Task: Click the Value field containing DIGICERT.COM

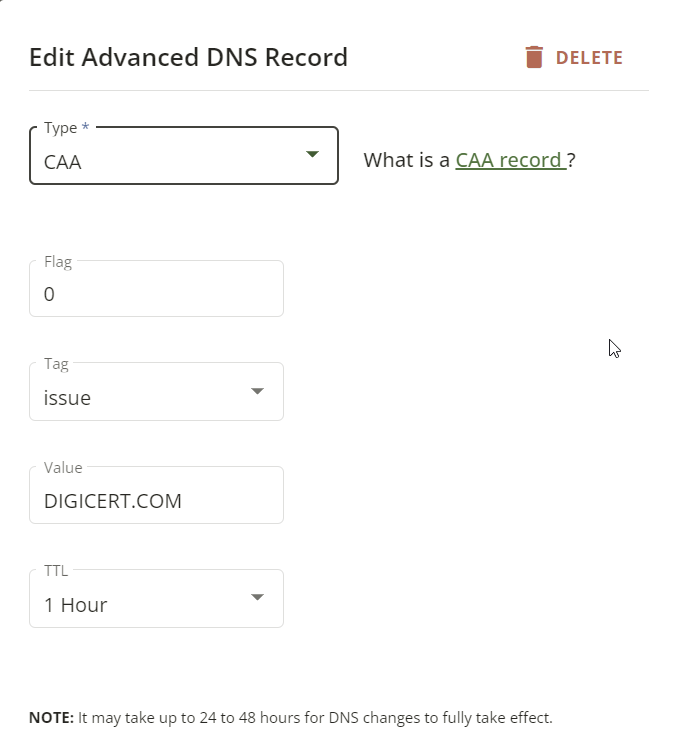Action: click(x=156, y=495)
